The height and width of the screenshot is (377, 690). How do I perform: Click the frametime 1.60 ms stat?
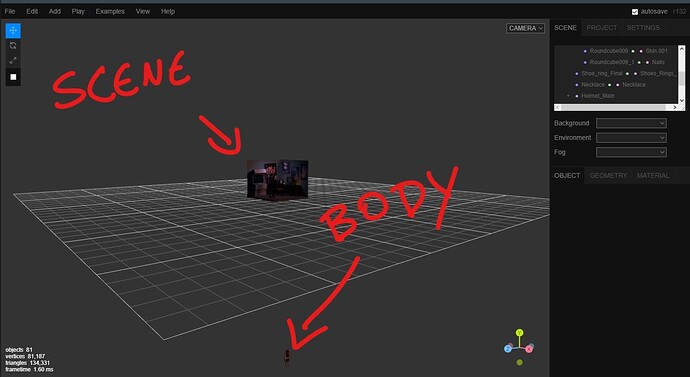29,370
